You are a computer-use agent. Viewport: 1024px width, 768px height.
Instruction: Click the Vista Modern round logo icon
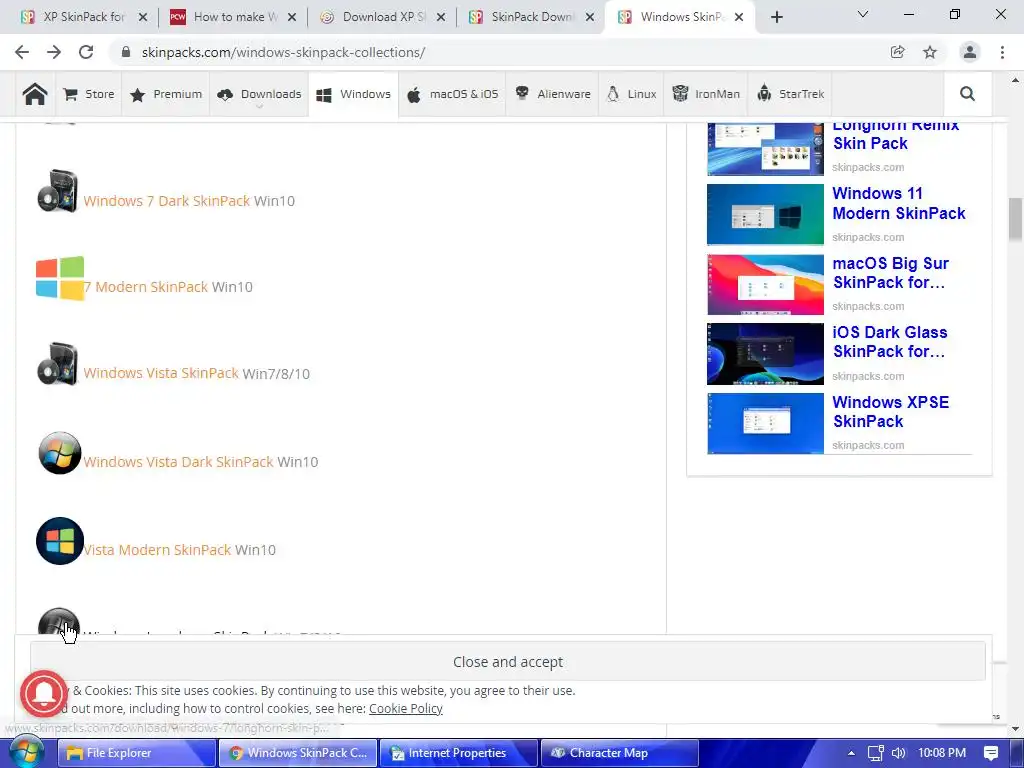[59, 541]
